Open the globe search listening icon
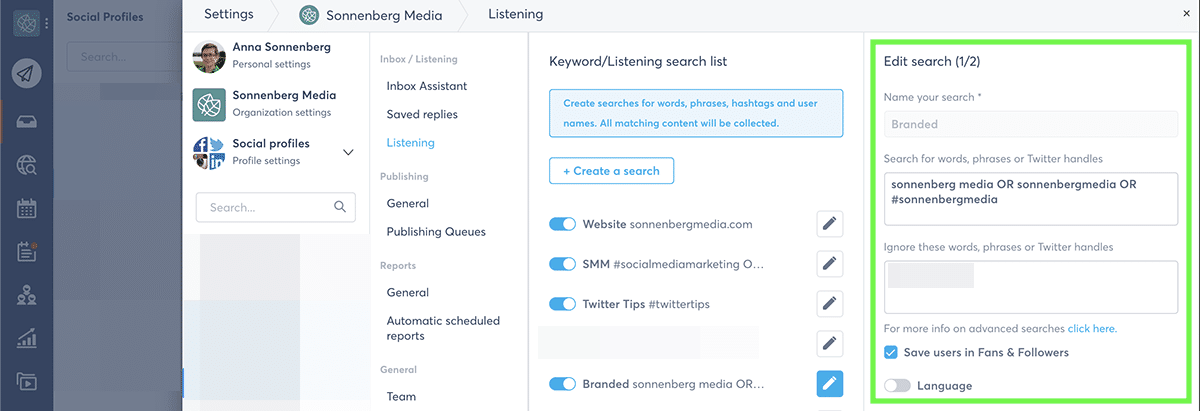 (27, 165)
